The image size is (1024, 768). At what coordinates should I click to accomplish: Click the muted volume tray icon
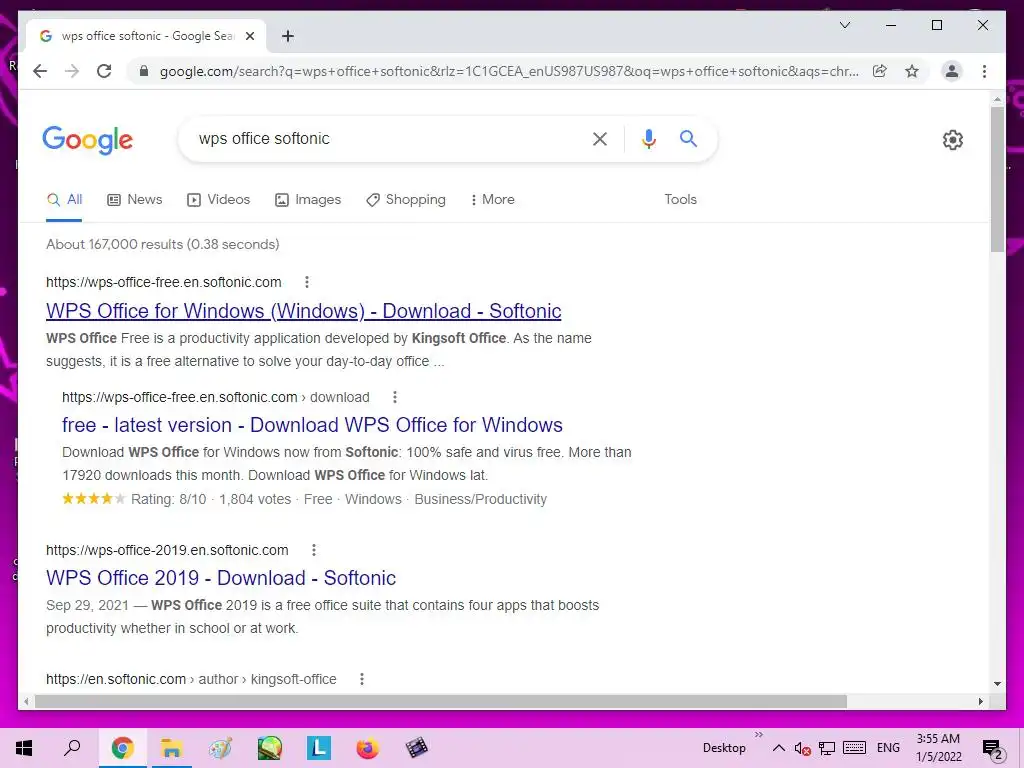[x=803, y=748]
